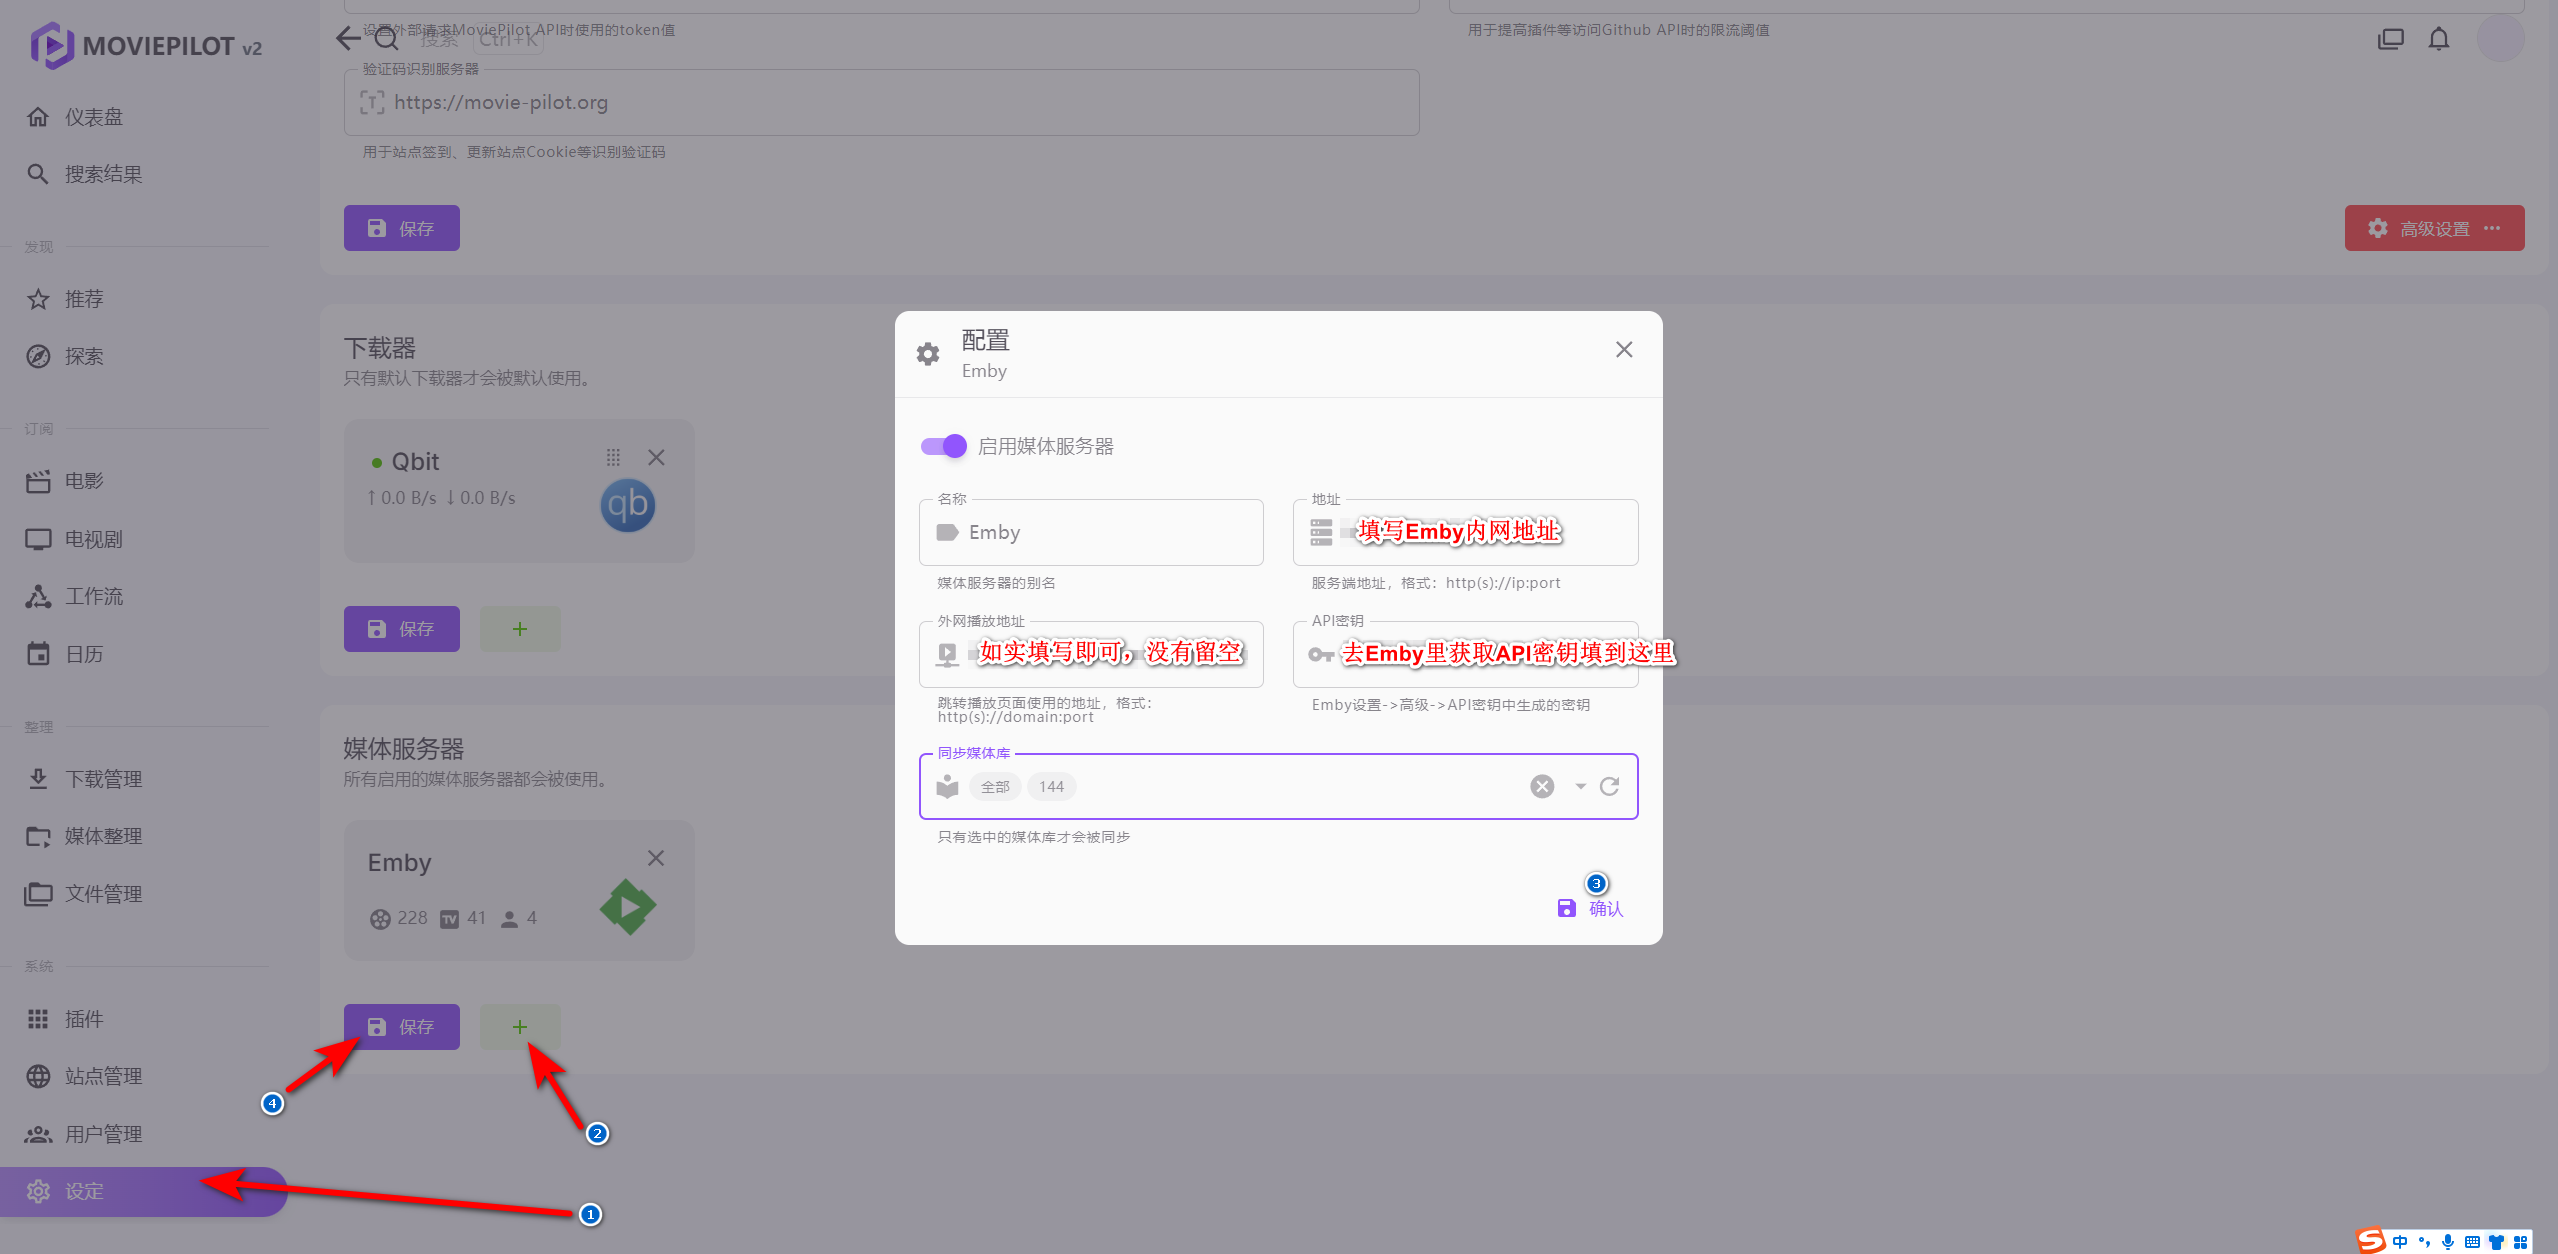
Task: Click the search magnifier in top bar
Action: point(386,38)
